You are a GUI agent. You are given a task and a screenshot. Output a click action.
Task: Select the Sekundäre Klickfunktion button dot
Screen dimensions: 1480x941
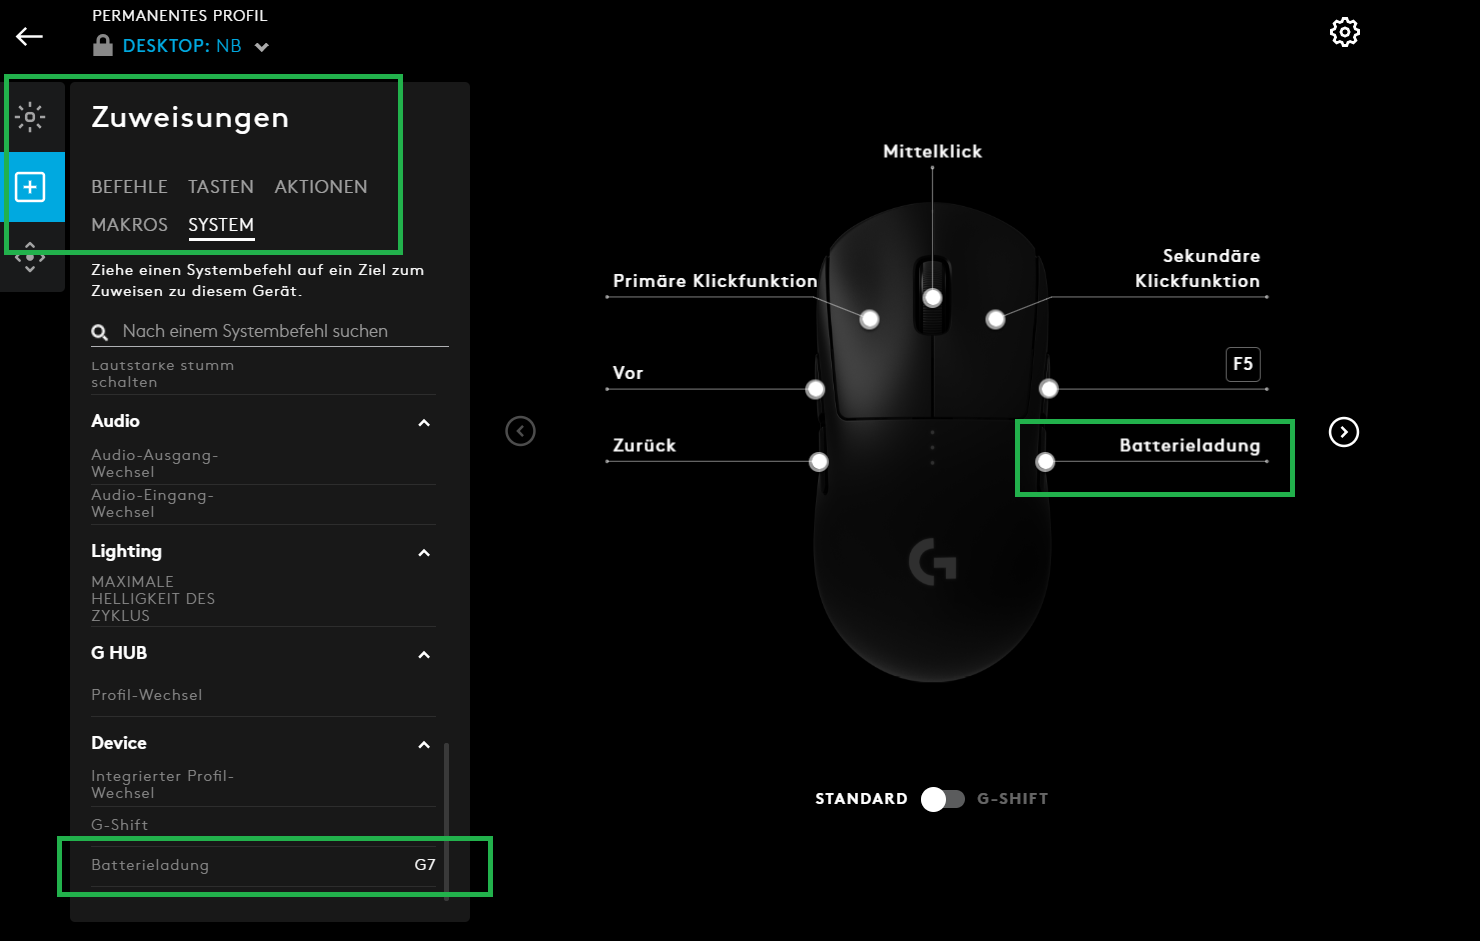995,319
